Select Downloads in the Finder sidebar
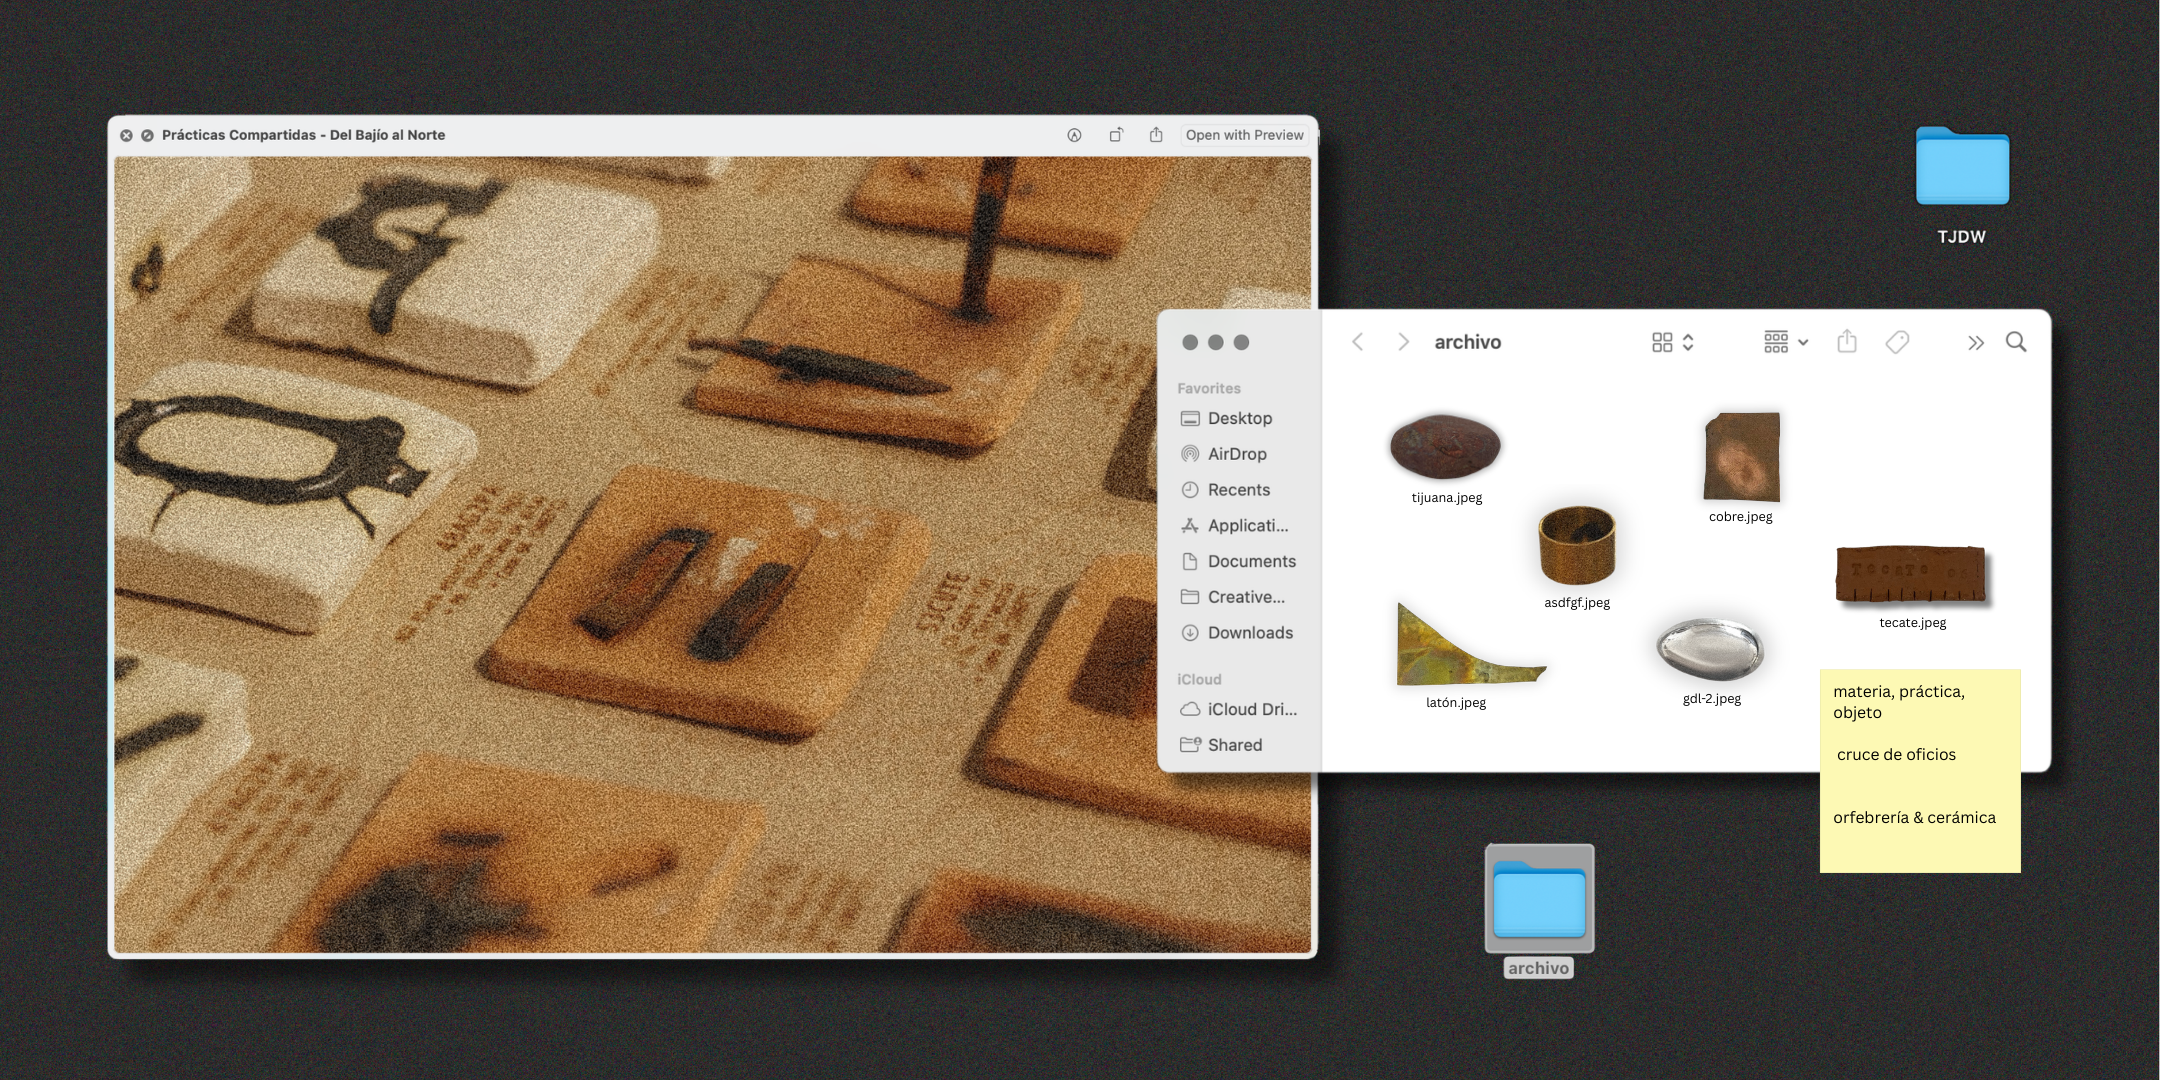 [x=1249, y=633]
